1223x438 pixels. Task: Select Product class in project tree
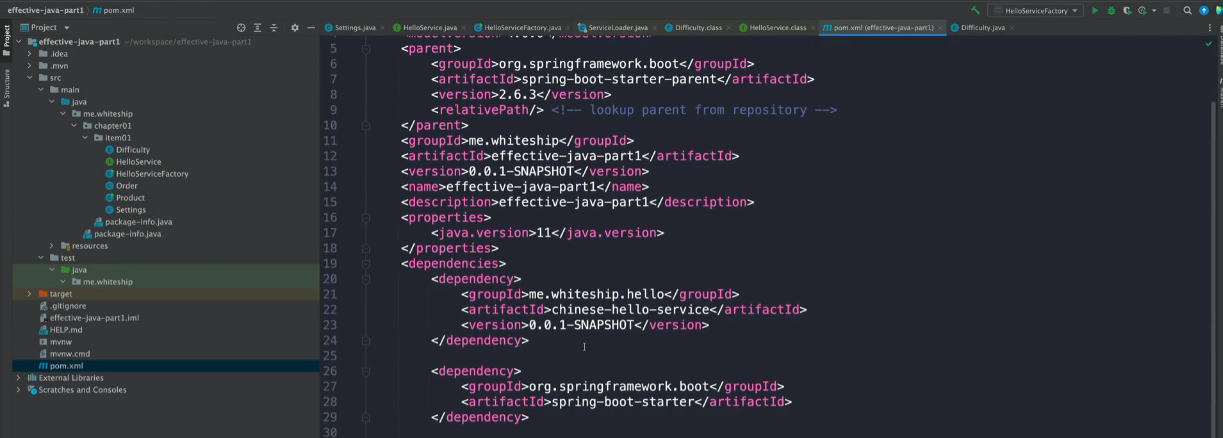pos(130,198)
